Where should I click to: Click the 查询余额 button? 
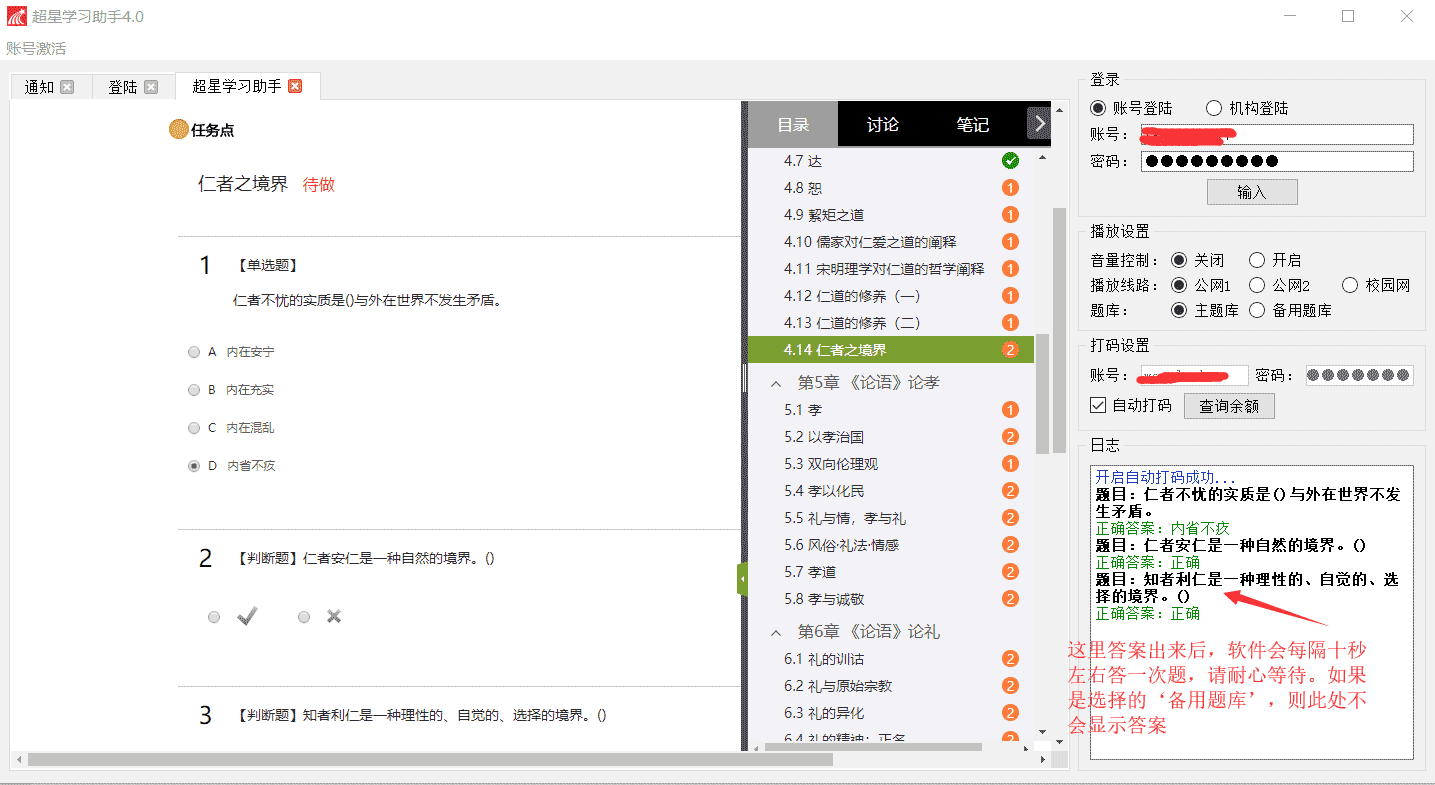tap(1228, 406)
